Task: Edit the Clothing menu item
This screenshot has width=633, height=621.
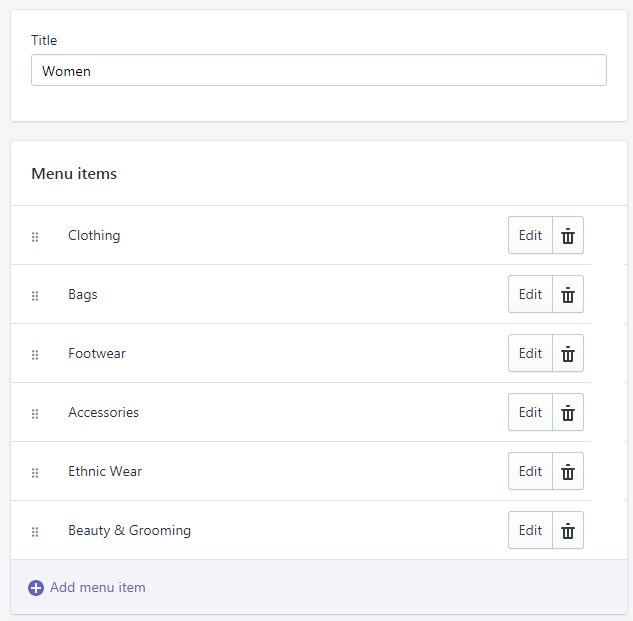Action: 530,236
